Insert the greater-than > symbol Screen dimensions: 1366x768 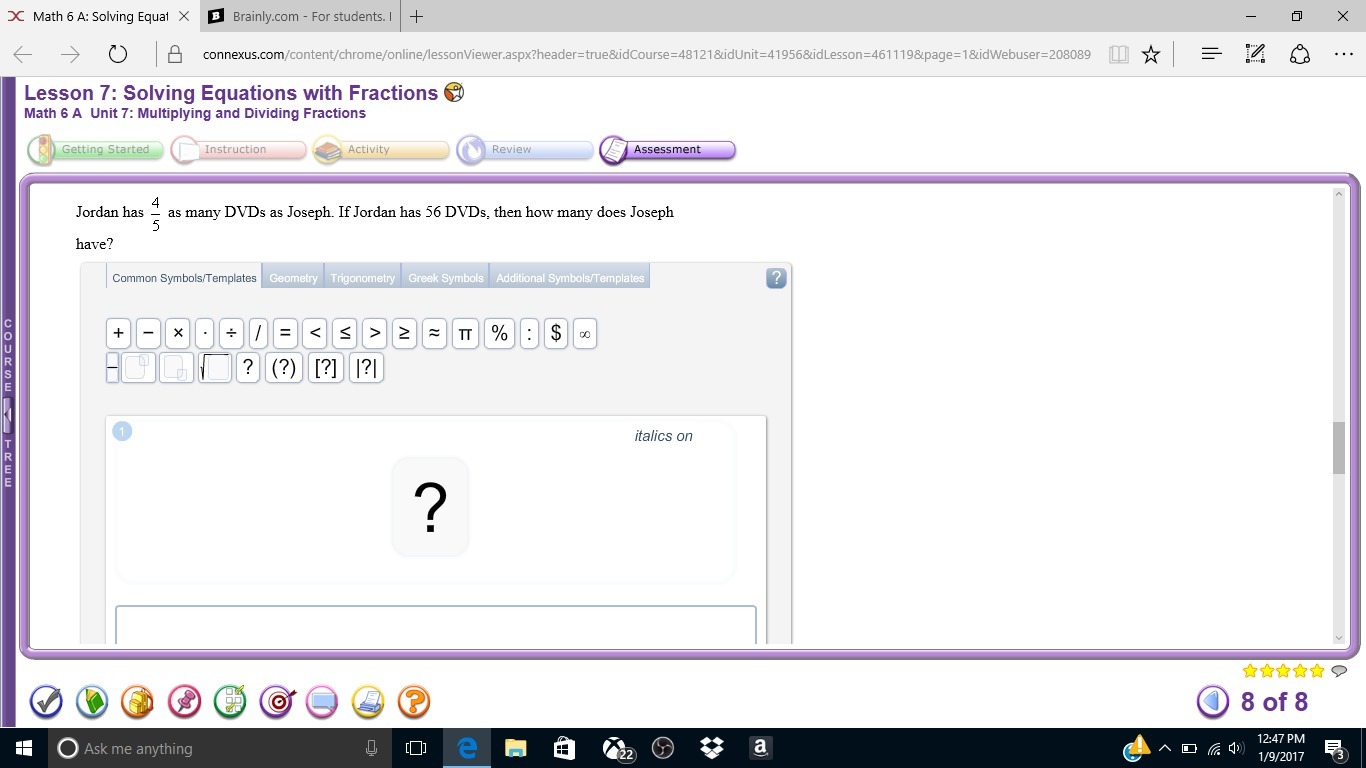tap(374, 333)
